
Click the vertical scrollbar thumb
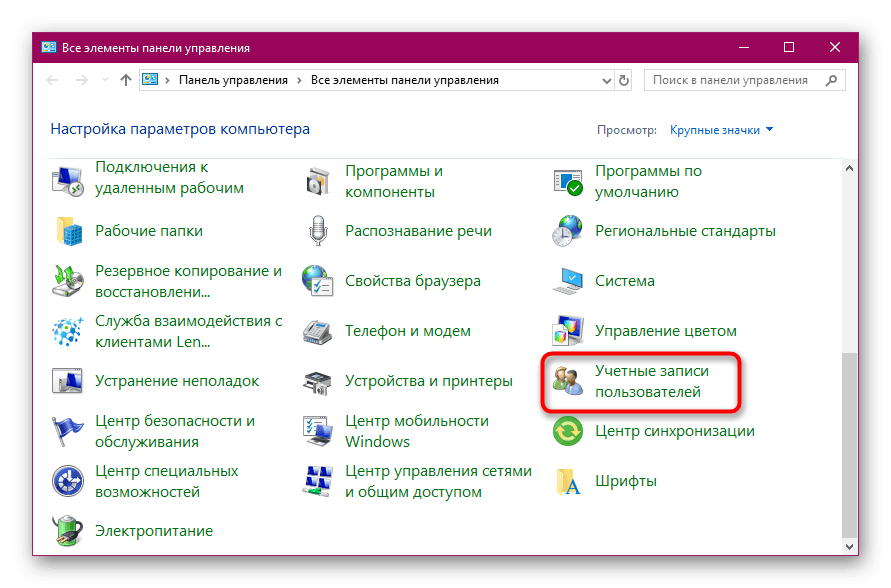(x=849, y=445)
